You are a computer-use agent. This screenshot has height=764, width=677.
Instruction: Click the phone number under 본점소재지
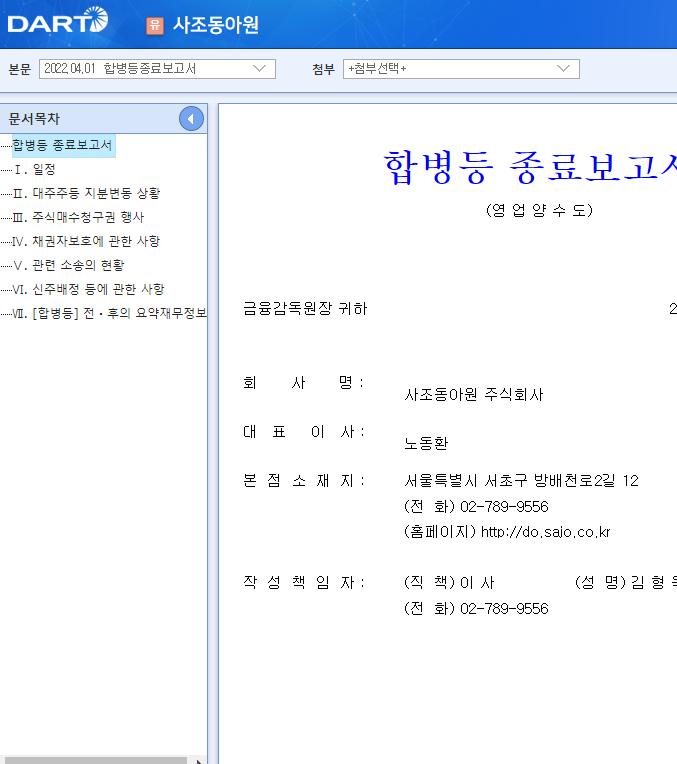[504, 507]
